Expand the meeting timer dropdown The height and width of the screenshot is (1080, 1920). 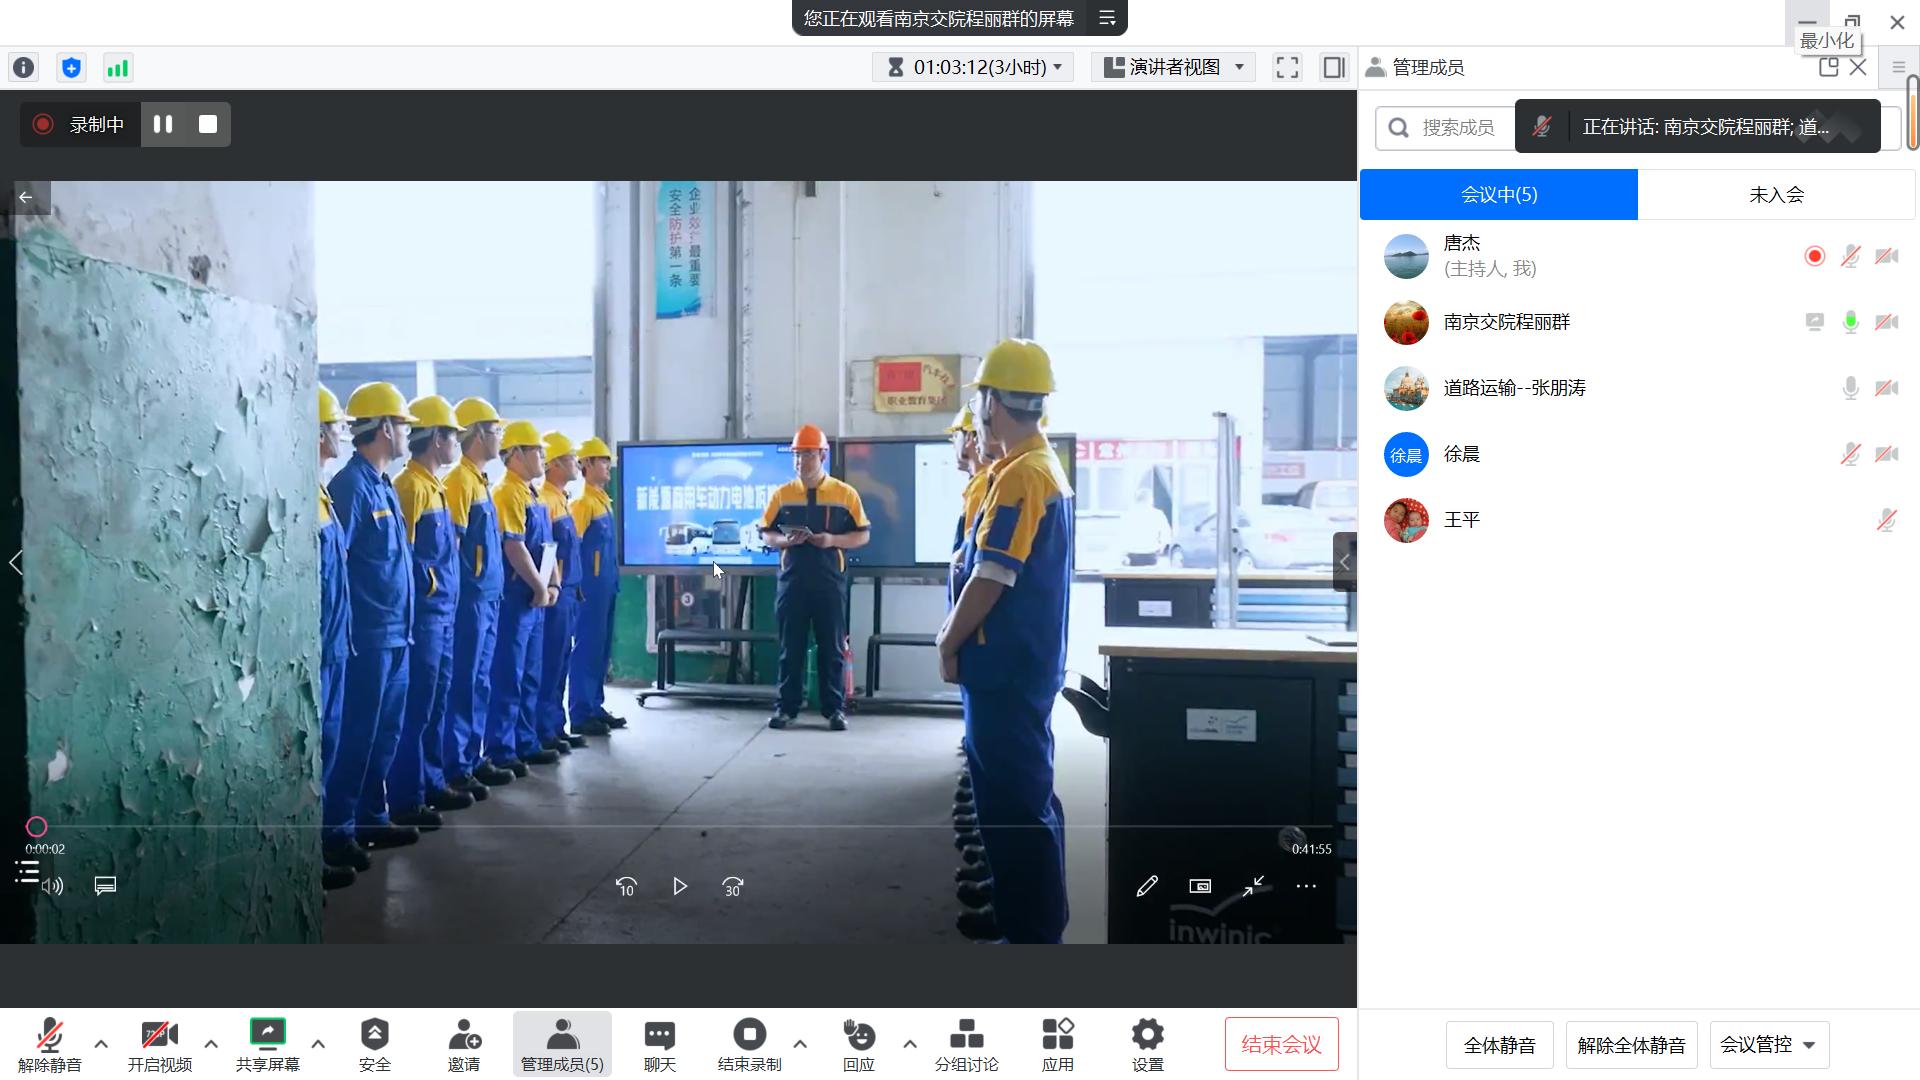pos(973,68)
